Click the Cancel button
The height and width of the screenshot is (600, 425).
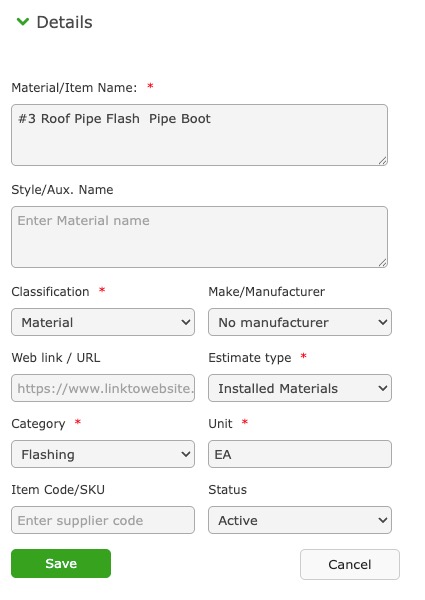click(x=350, y=564)
